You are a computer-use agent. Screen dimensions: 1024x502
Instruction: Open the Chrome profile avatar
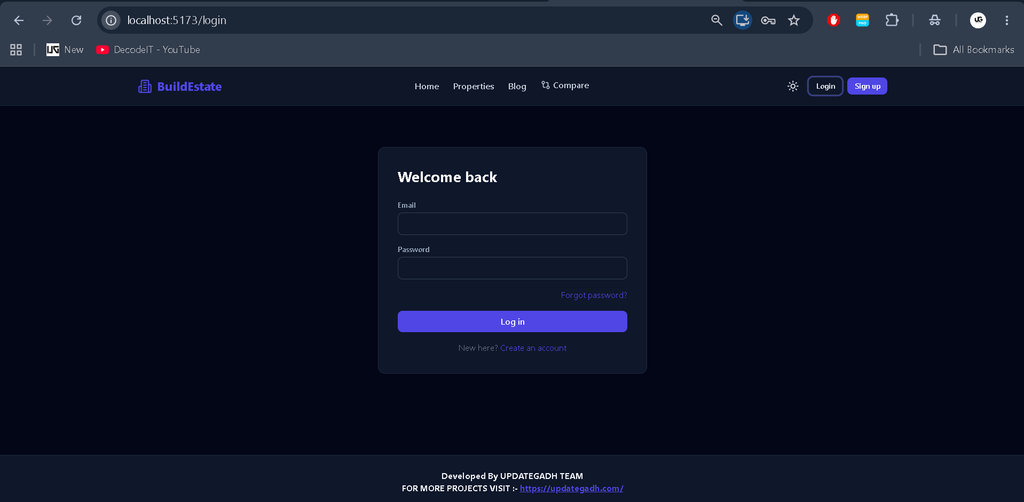(978, 20)
